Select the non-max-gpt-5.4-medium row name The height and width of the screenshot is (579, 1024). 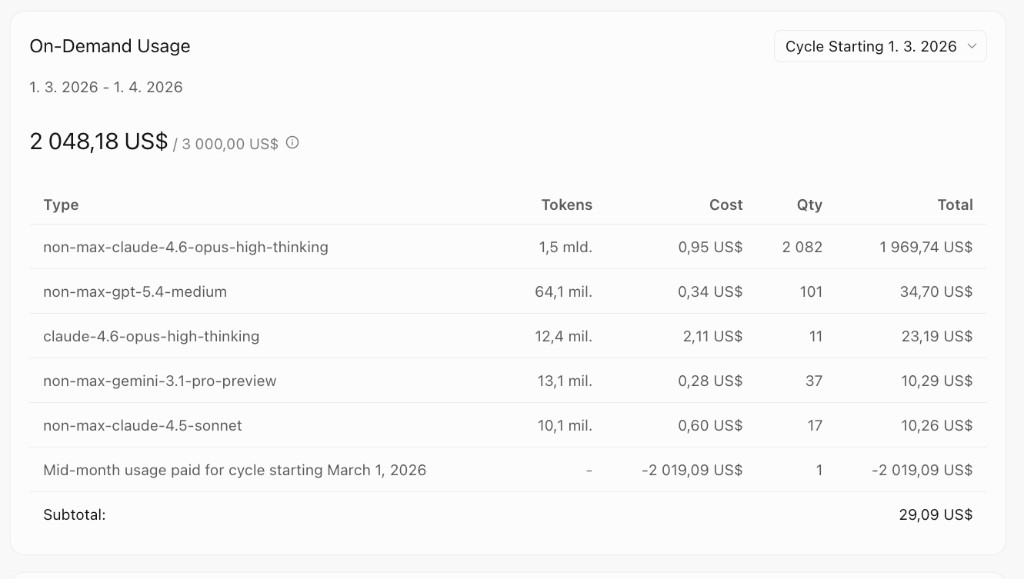click(x=135, y=292)
